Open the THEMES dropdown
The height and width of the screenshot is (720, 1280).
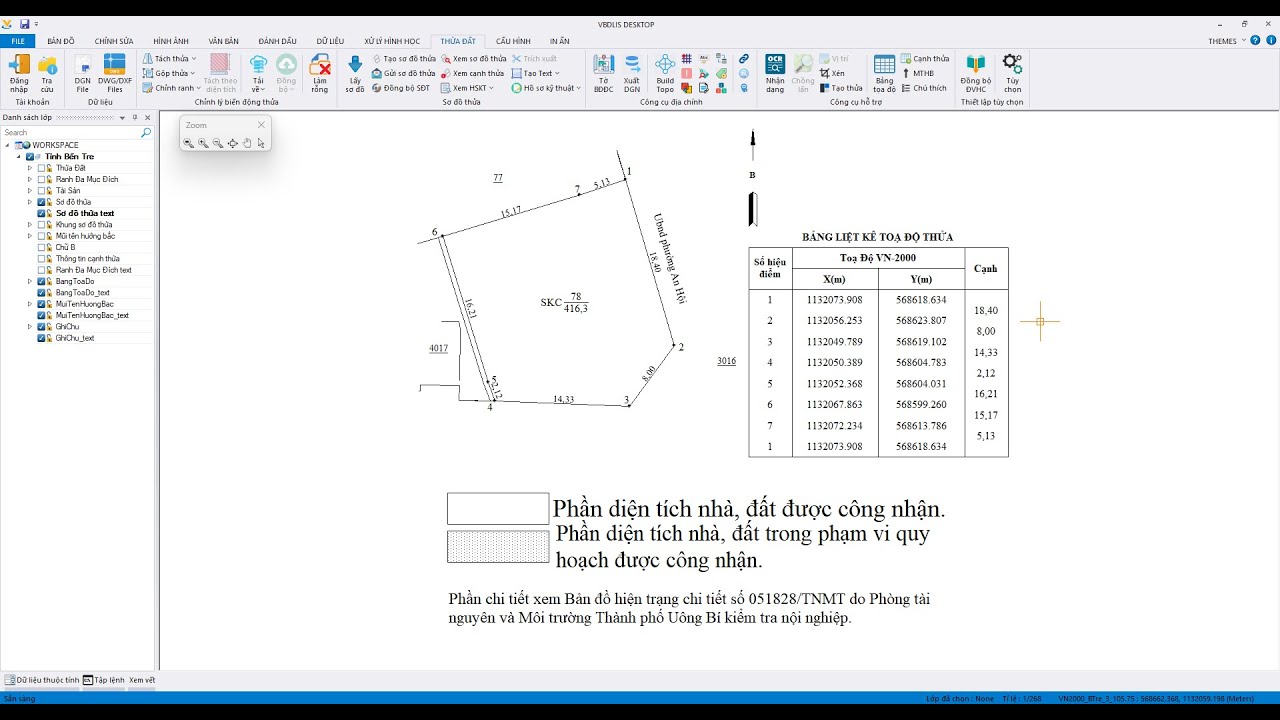pyautogui.click(x=1226, y=41)
